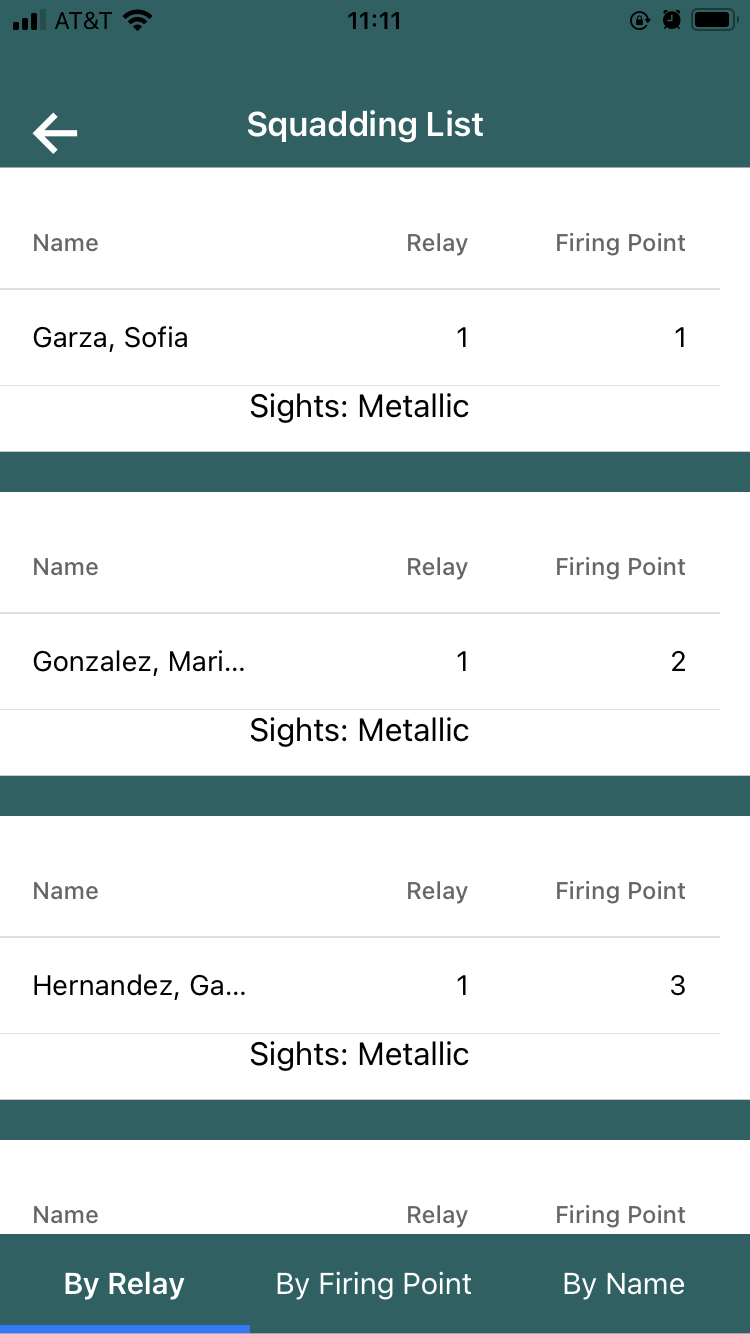Tap the Name header in first card

[x=66, y=243]
